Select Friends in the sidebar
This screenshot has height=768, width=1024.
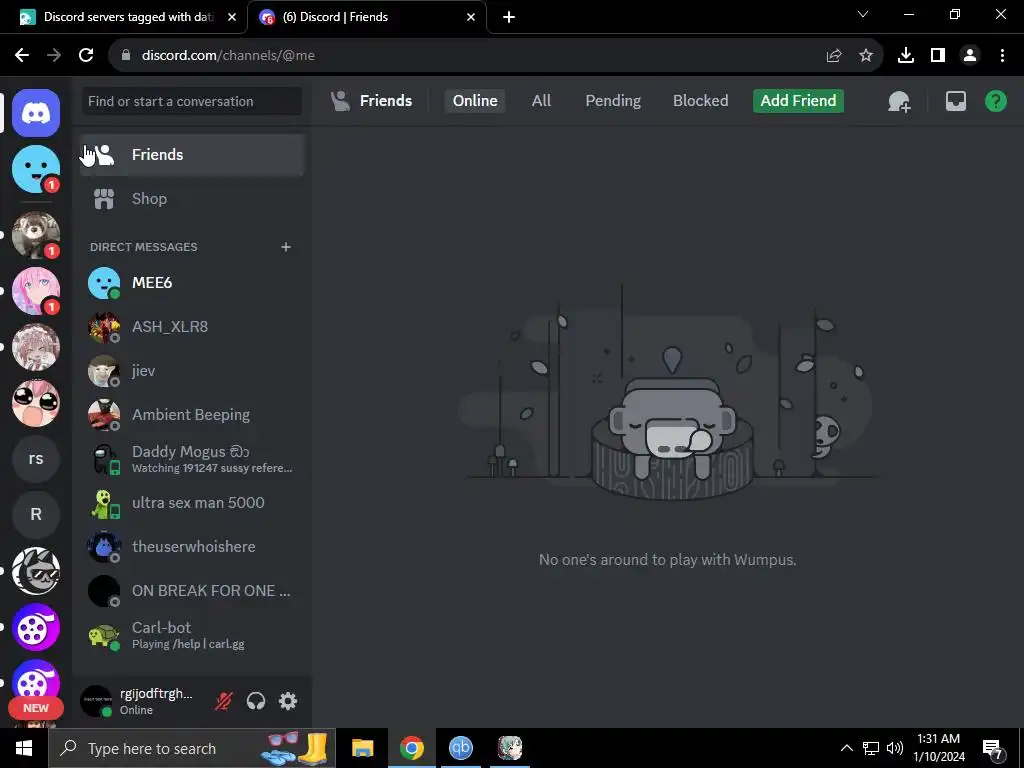tap(192, 155)
